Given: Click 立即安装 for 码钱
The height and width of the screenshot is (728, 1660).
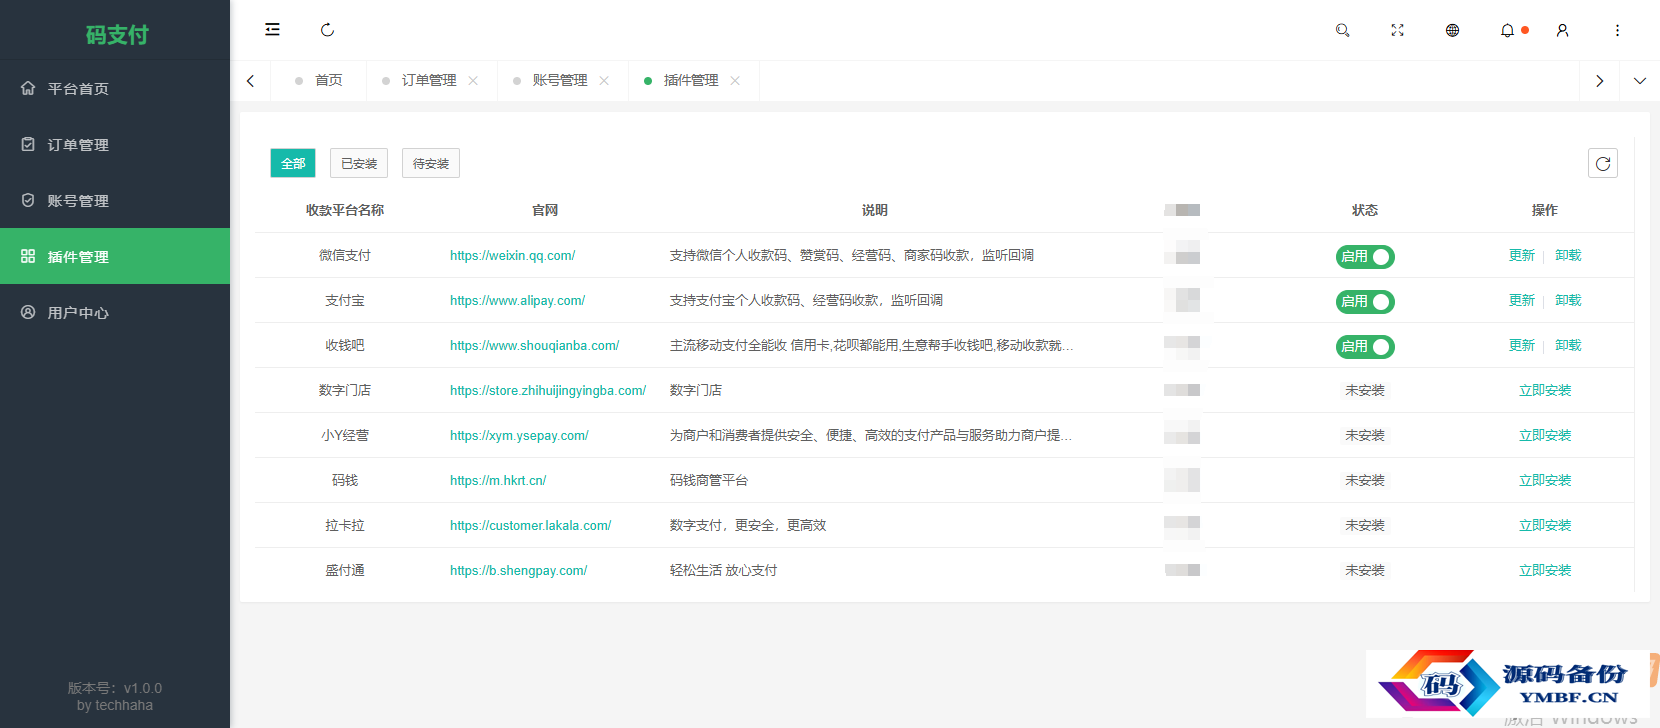Looking at the screenshot, I should [1545, 480].
